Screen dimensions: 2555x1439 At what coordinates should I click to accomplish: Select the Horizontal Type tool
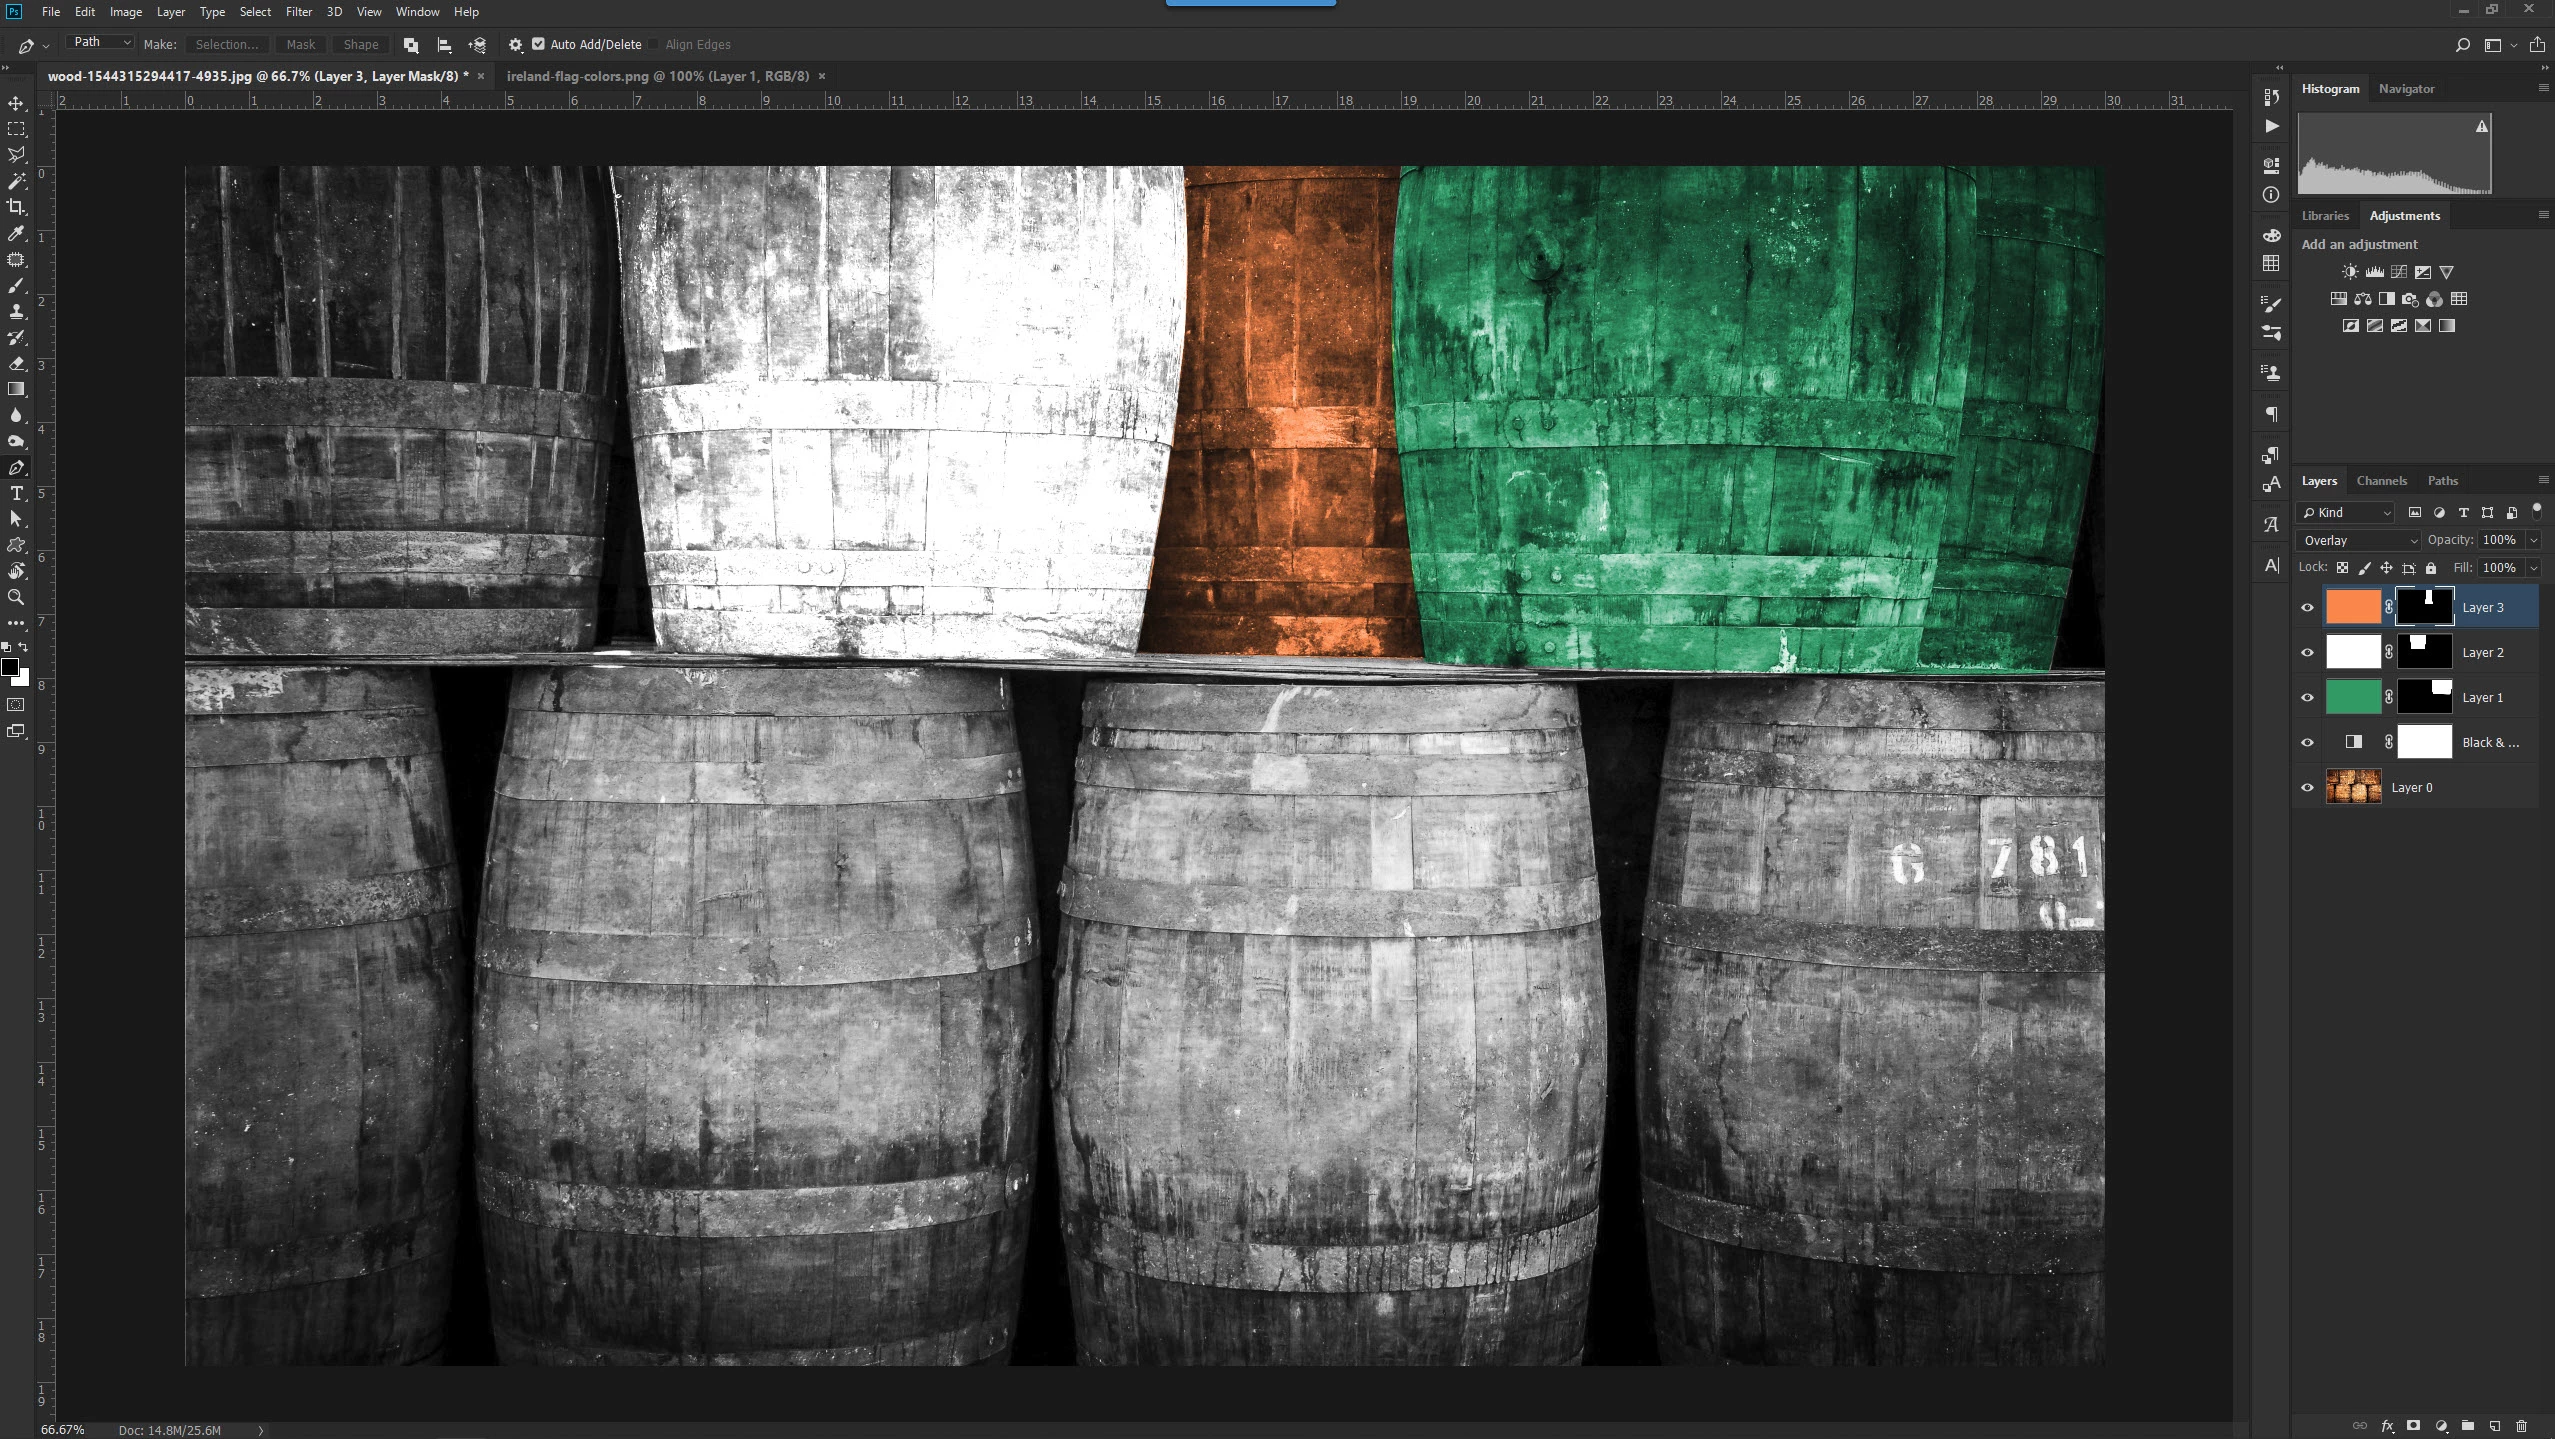point(16,493)
